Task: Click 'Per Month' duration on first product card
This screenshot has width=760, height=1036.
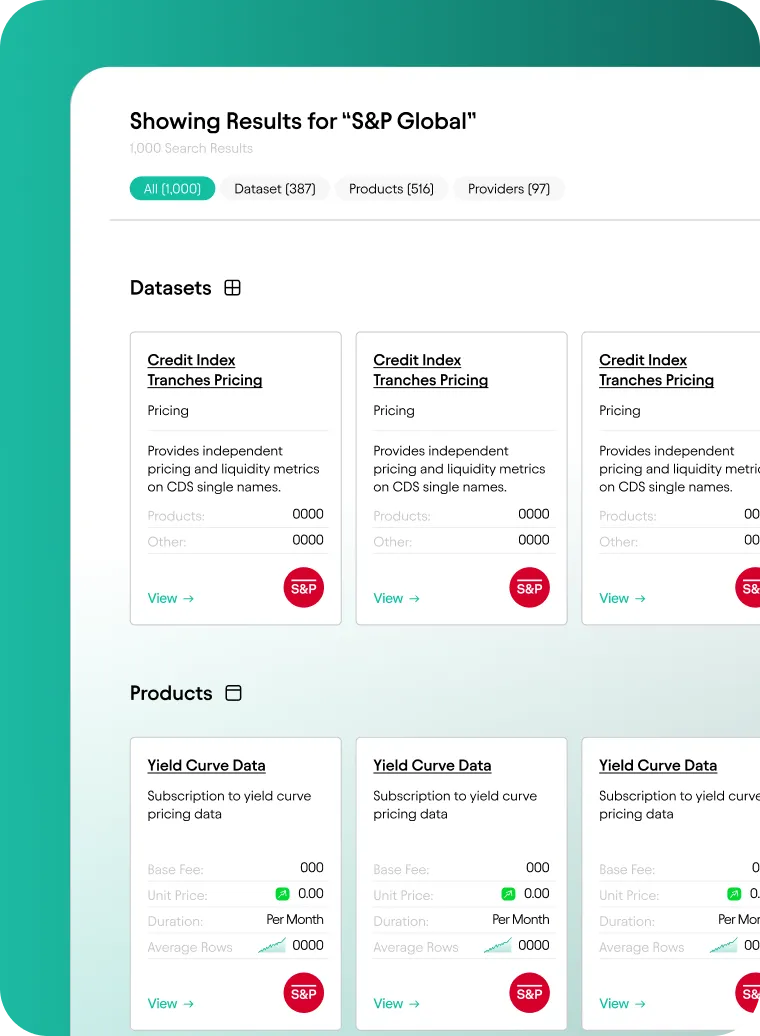Action: 295,919
